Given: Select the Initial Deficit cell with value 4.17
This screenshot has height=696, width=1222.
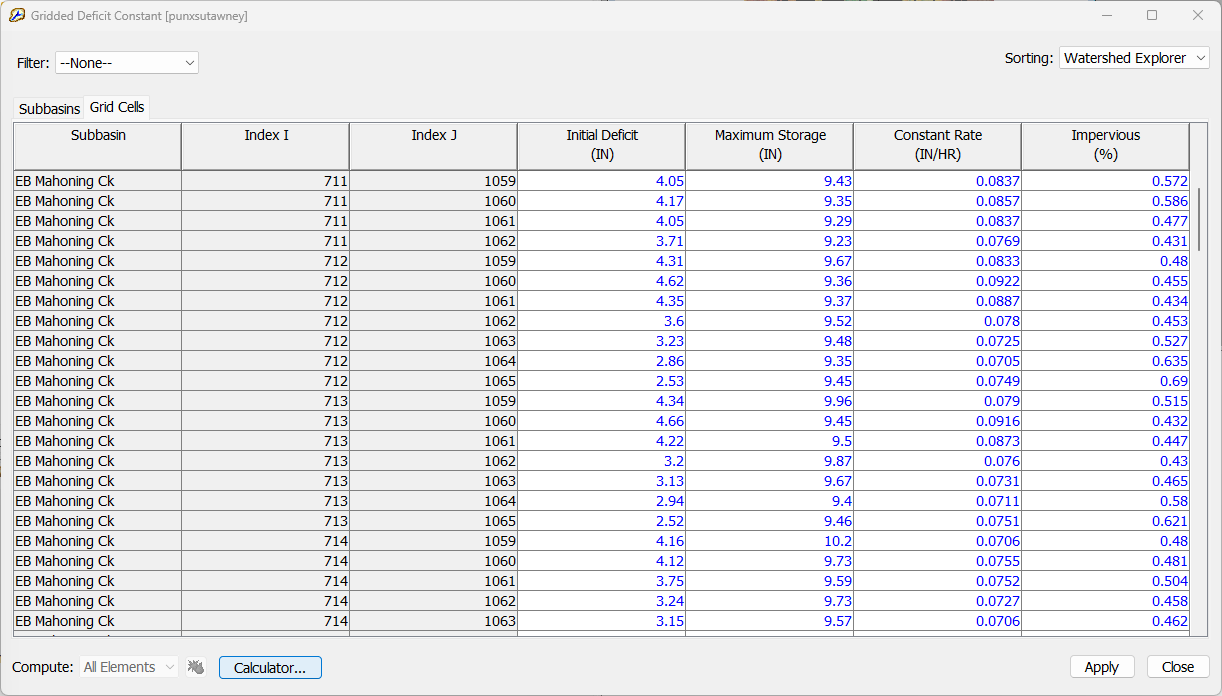Looking at the screenshot, I should tap(602, 201).
